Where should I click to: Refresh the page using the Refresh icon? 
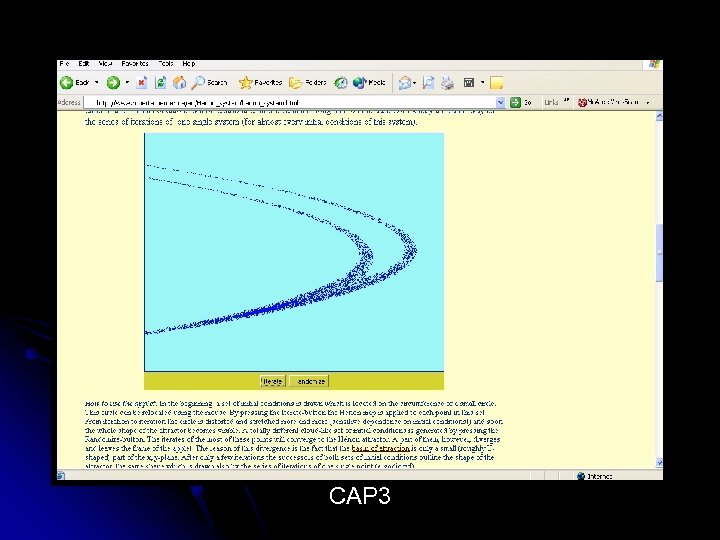(x=160, y=83)
